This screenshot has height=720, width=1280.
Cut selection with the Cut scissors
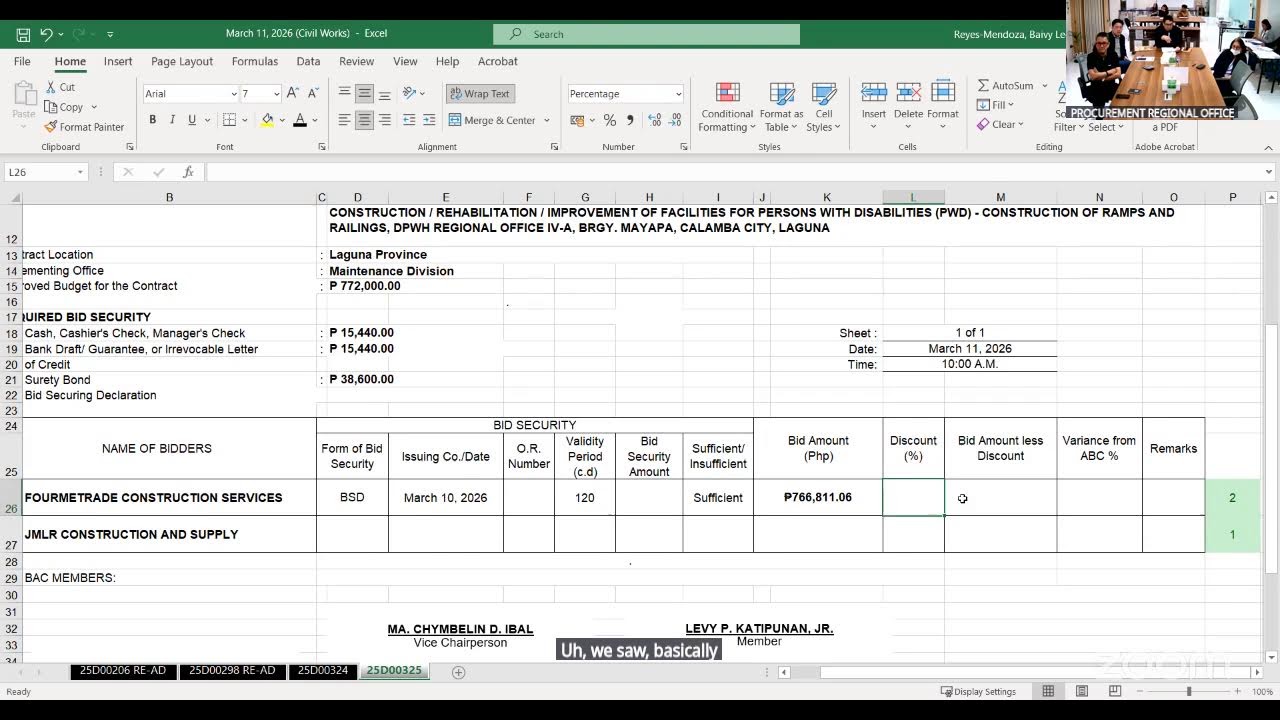click(x=60, y=87)
